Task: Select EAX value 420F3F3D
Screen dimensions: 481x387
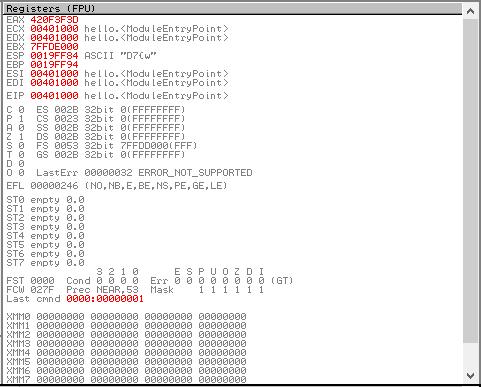Action: click(54, 20)
